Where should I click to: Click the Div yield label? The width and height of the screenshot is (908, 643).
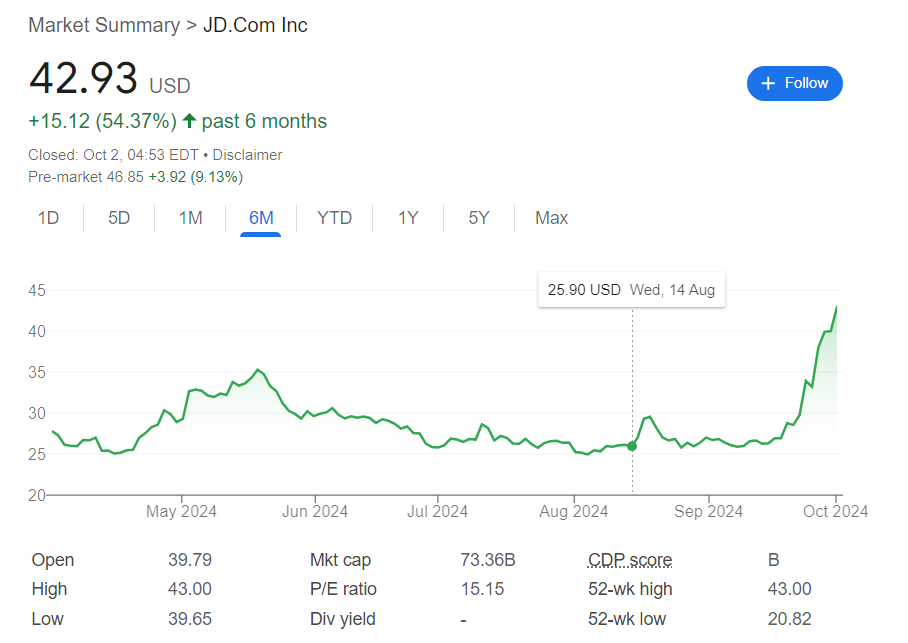pos(343,619)
